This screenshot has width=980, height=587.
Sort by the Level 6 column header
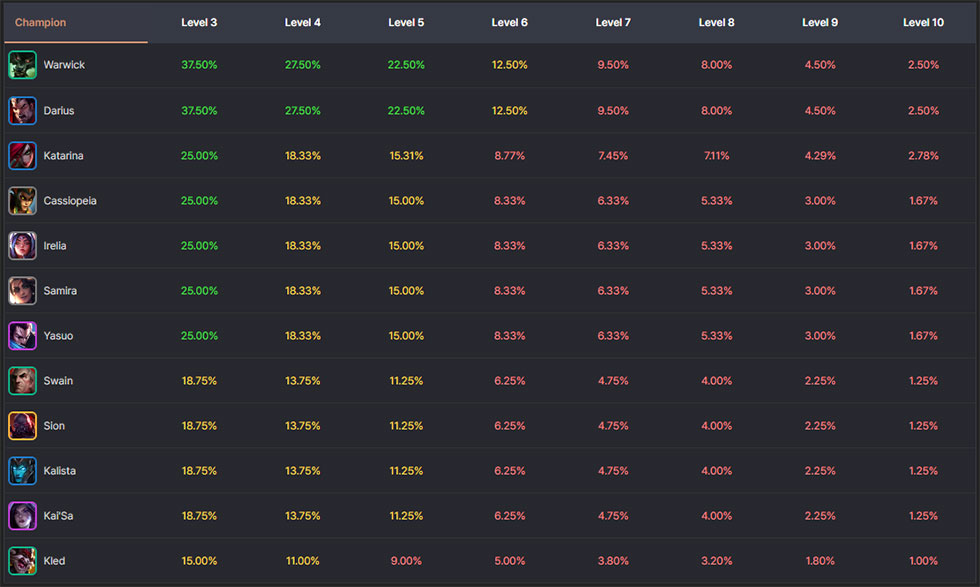click(509, 23)
